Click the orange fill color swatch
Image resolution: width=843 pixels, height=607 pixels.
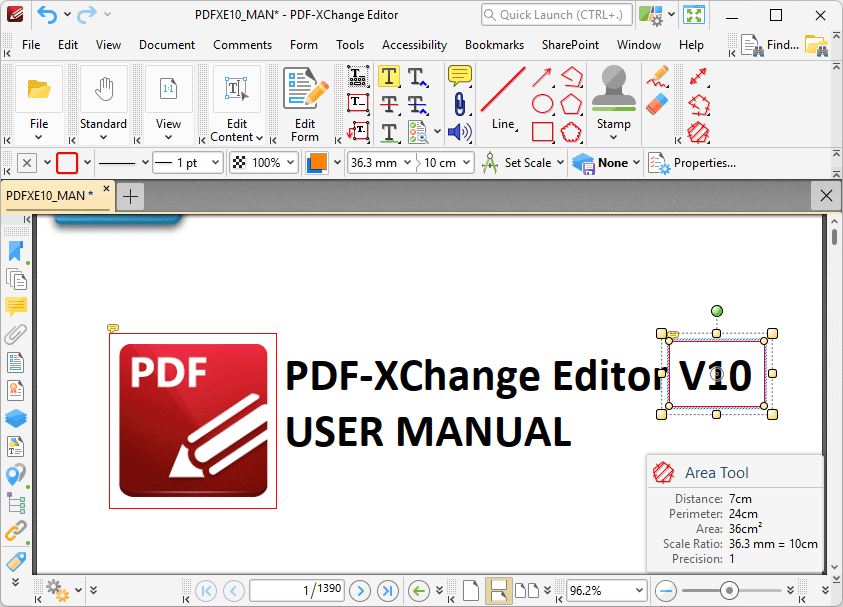pyautogui.click(x=315, y=162)
